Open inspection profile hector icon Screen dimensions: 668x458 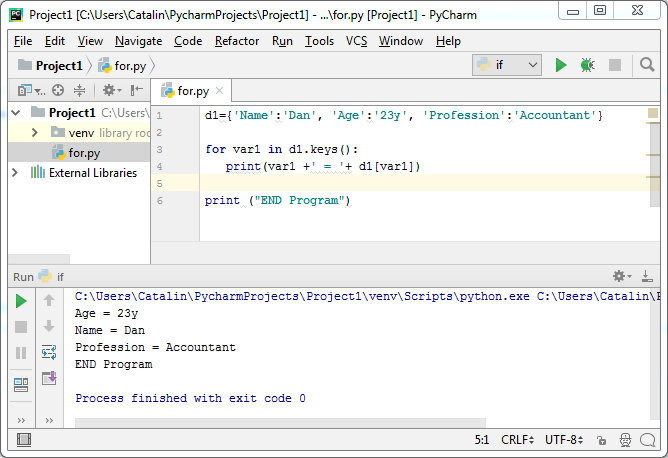pos(625,440)
